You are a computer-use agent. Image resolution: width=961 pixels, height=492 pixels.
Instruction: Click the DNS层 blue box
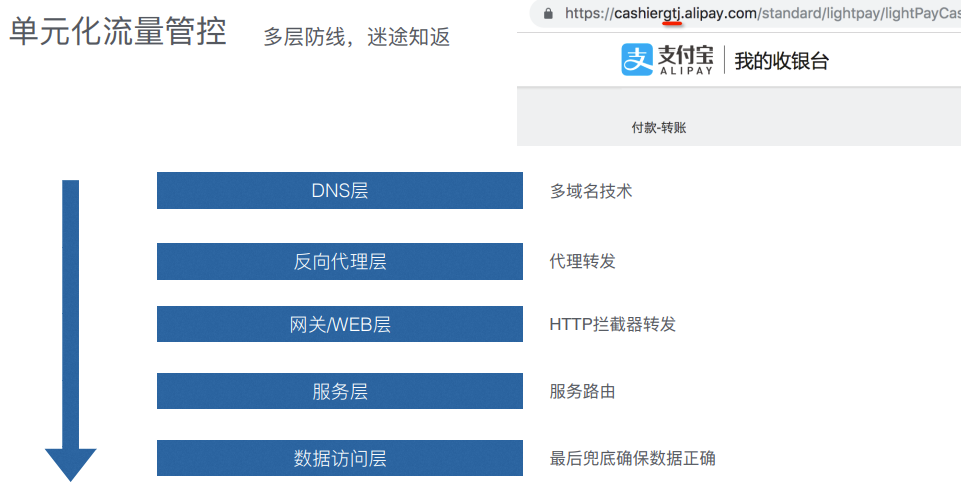[x=339, y=191]
